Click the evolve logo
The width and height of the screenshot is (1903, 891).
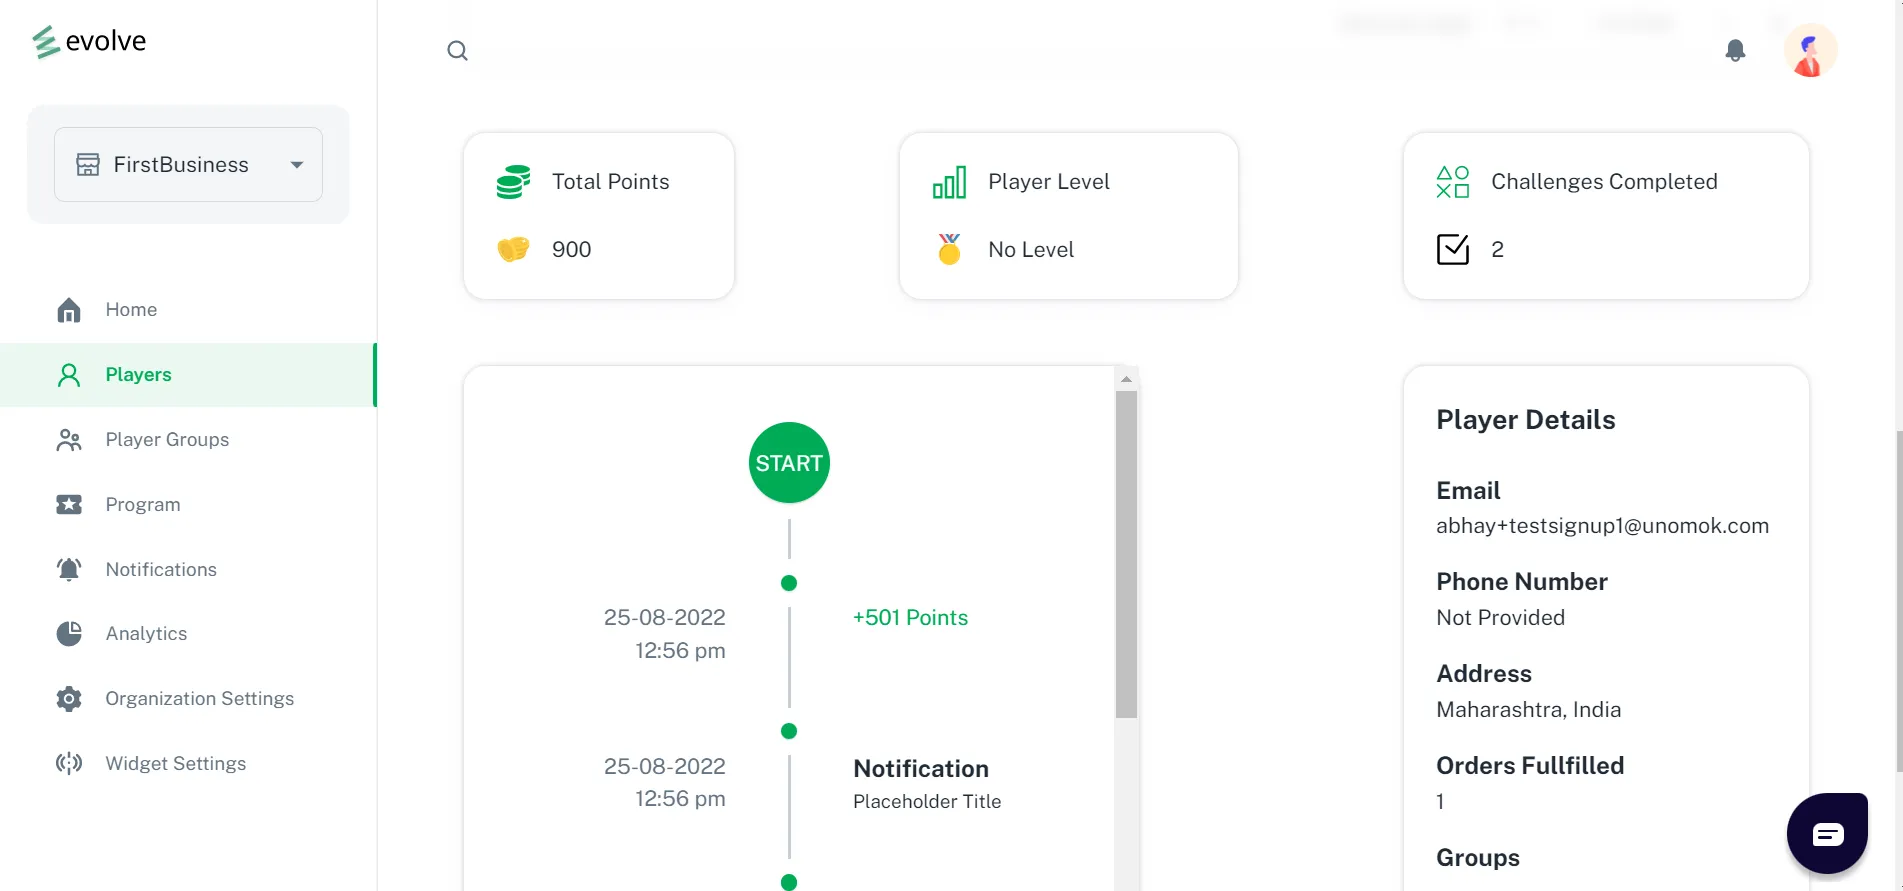pos(89,41)
